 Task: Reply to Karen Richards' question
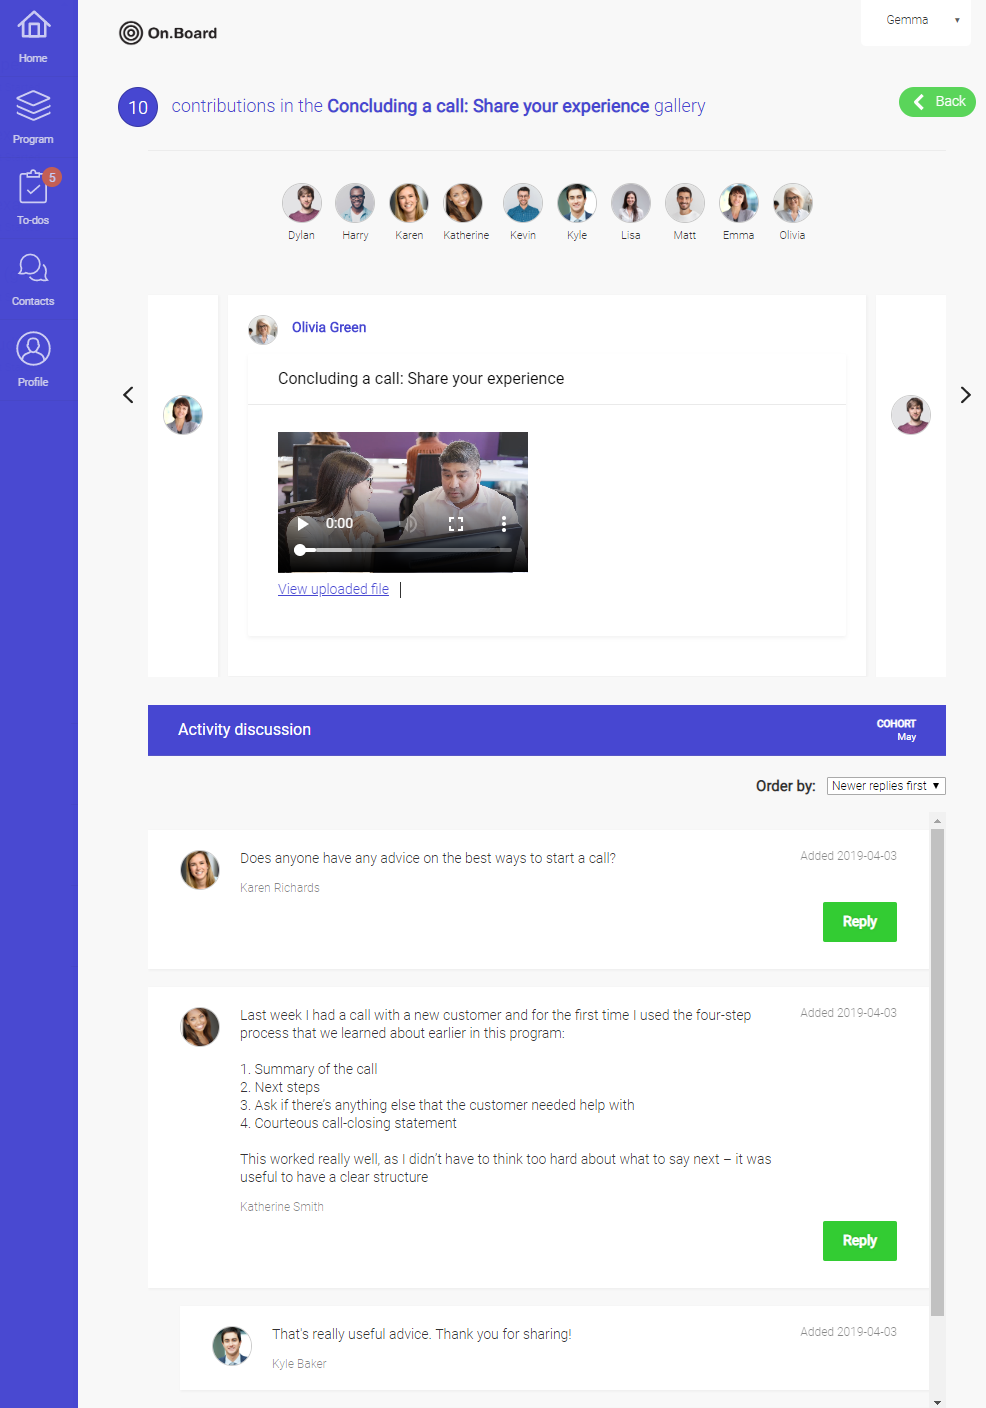pyautogui.click(x=859, y=921)
